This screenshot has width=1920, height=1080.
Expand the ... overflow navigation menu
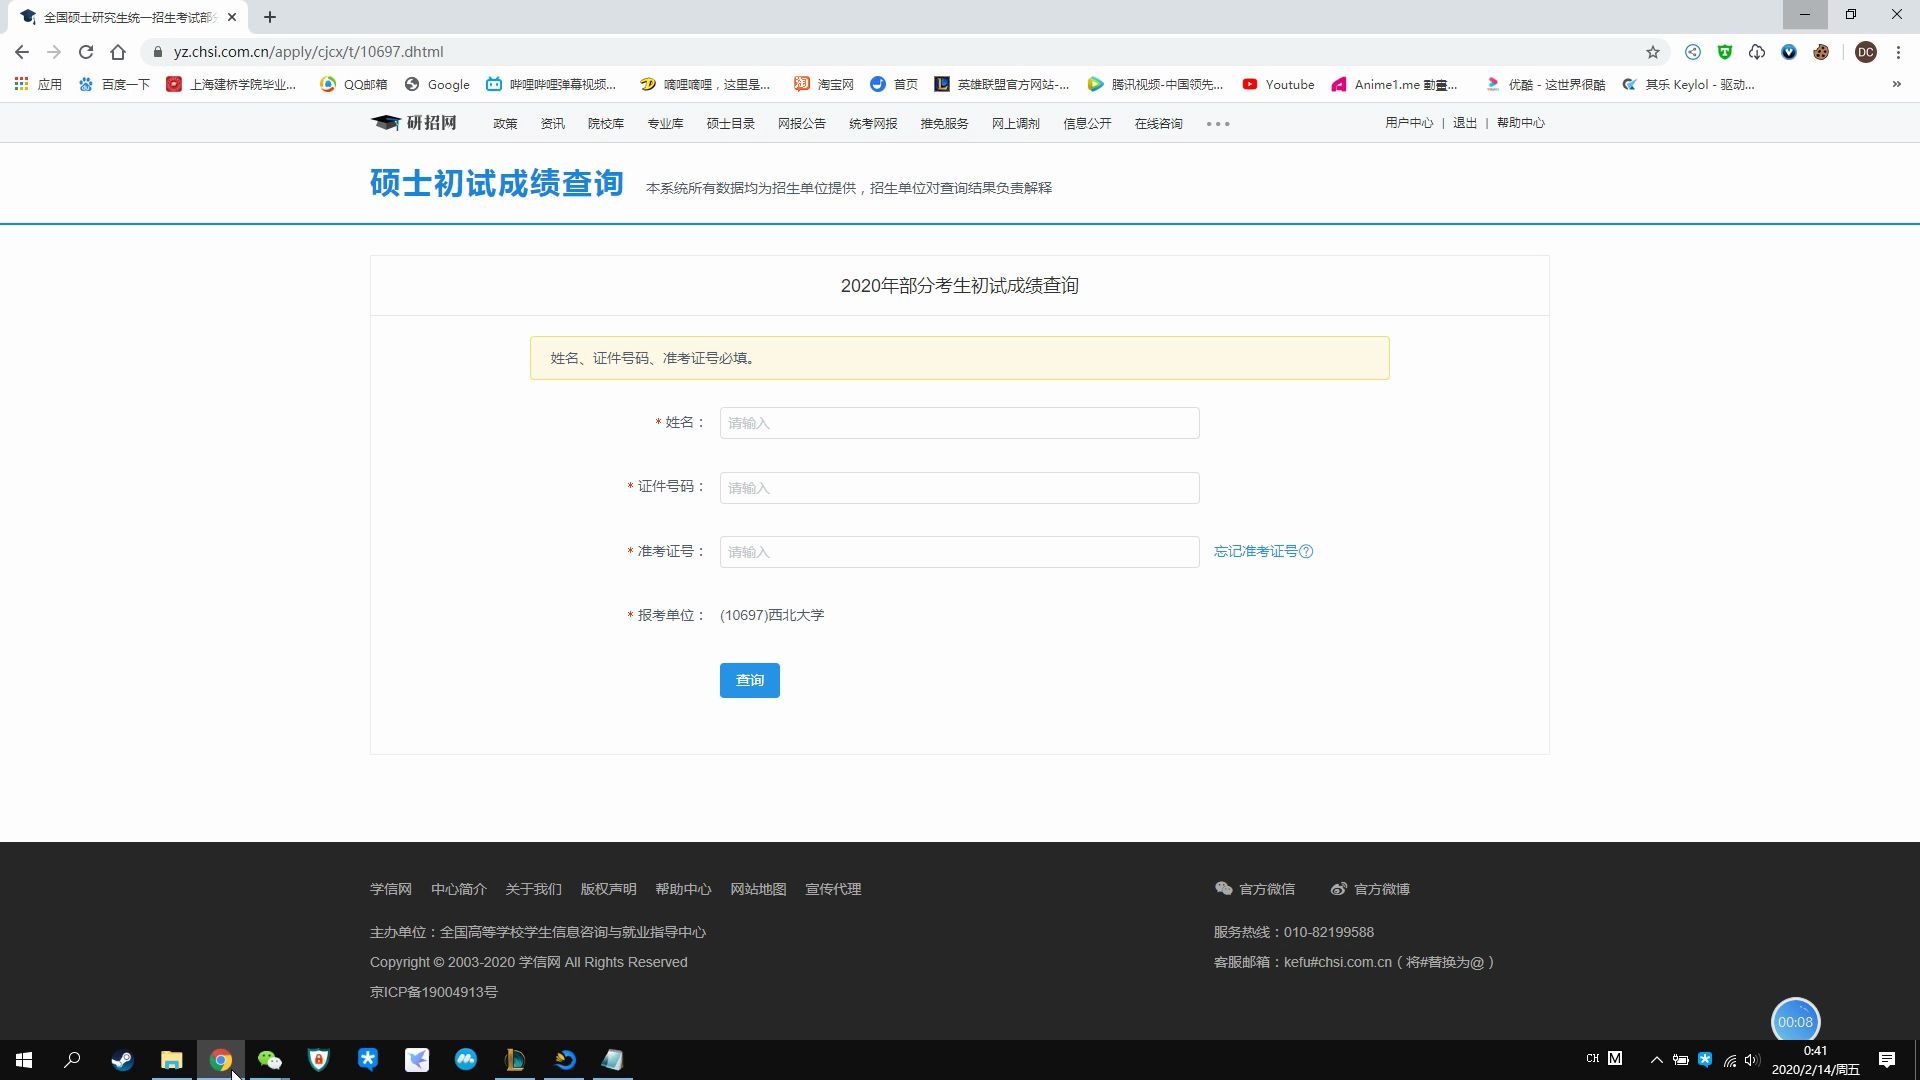coord(1217,123)
